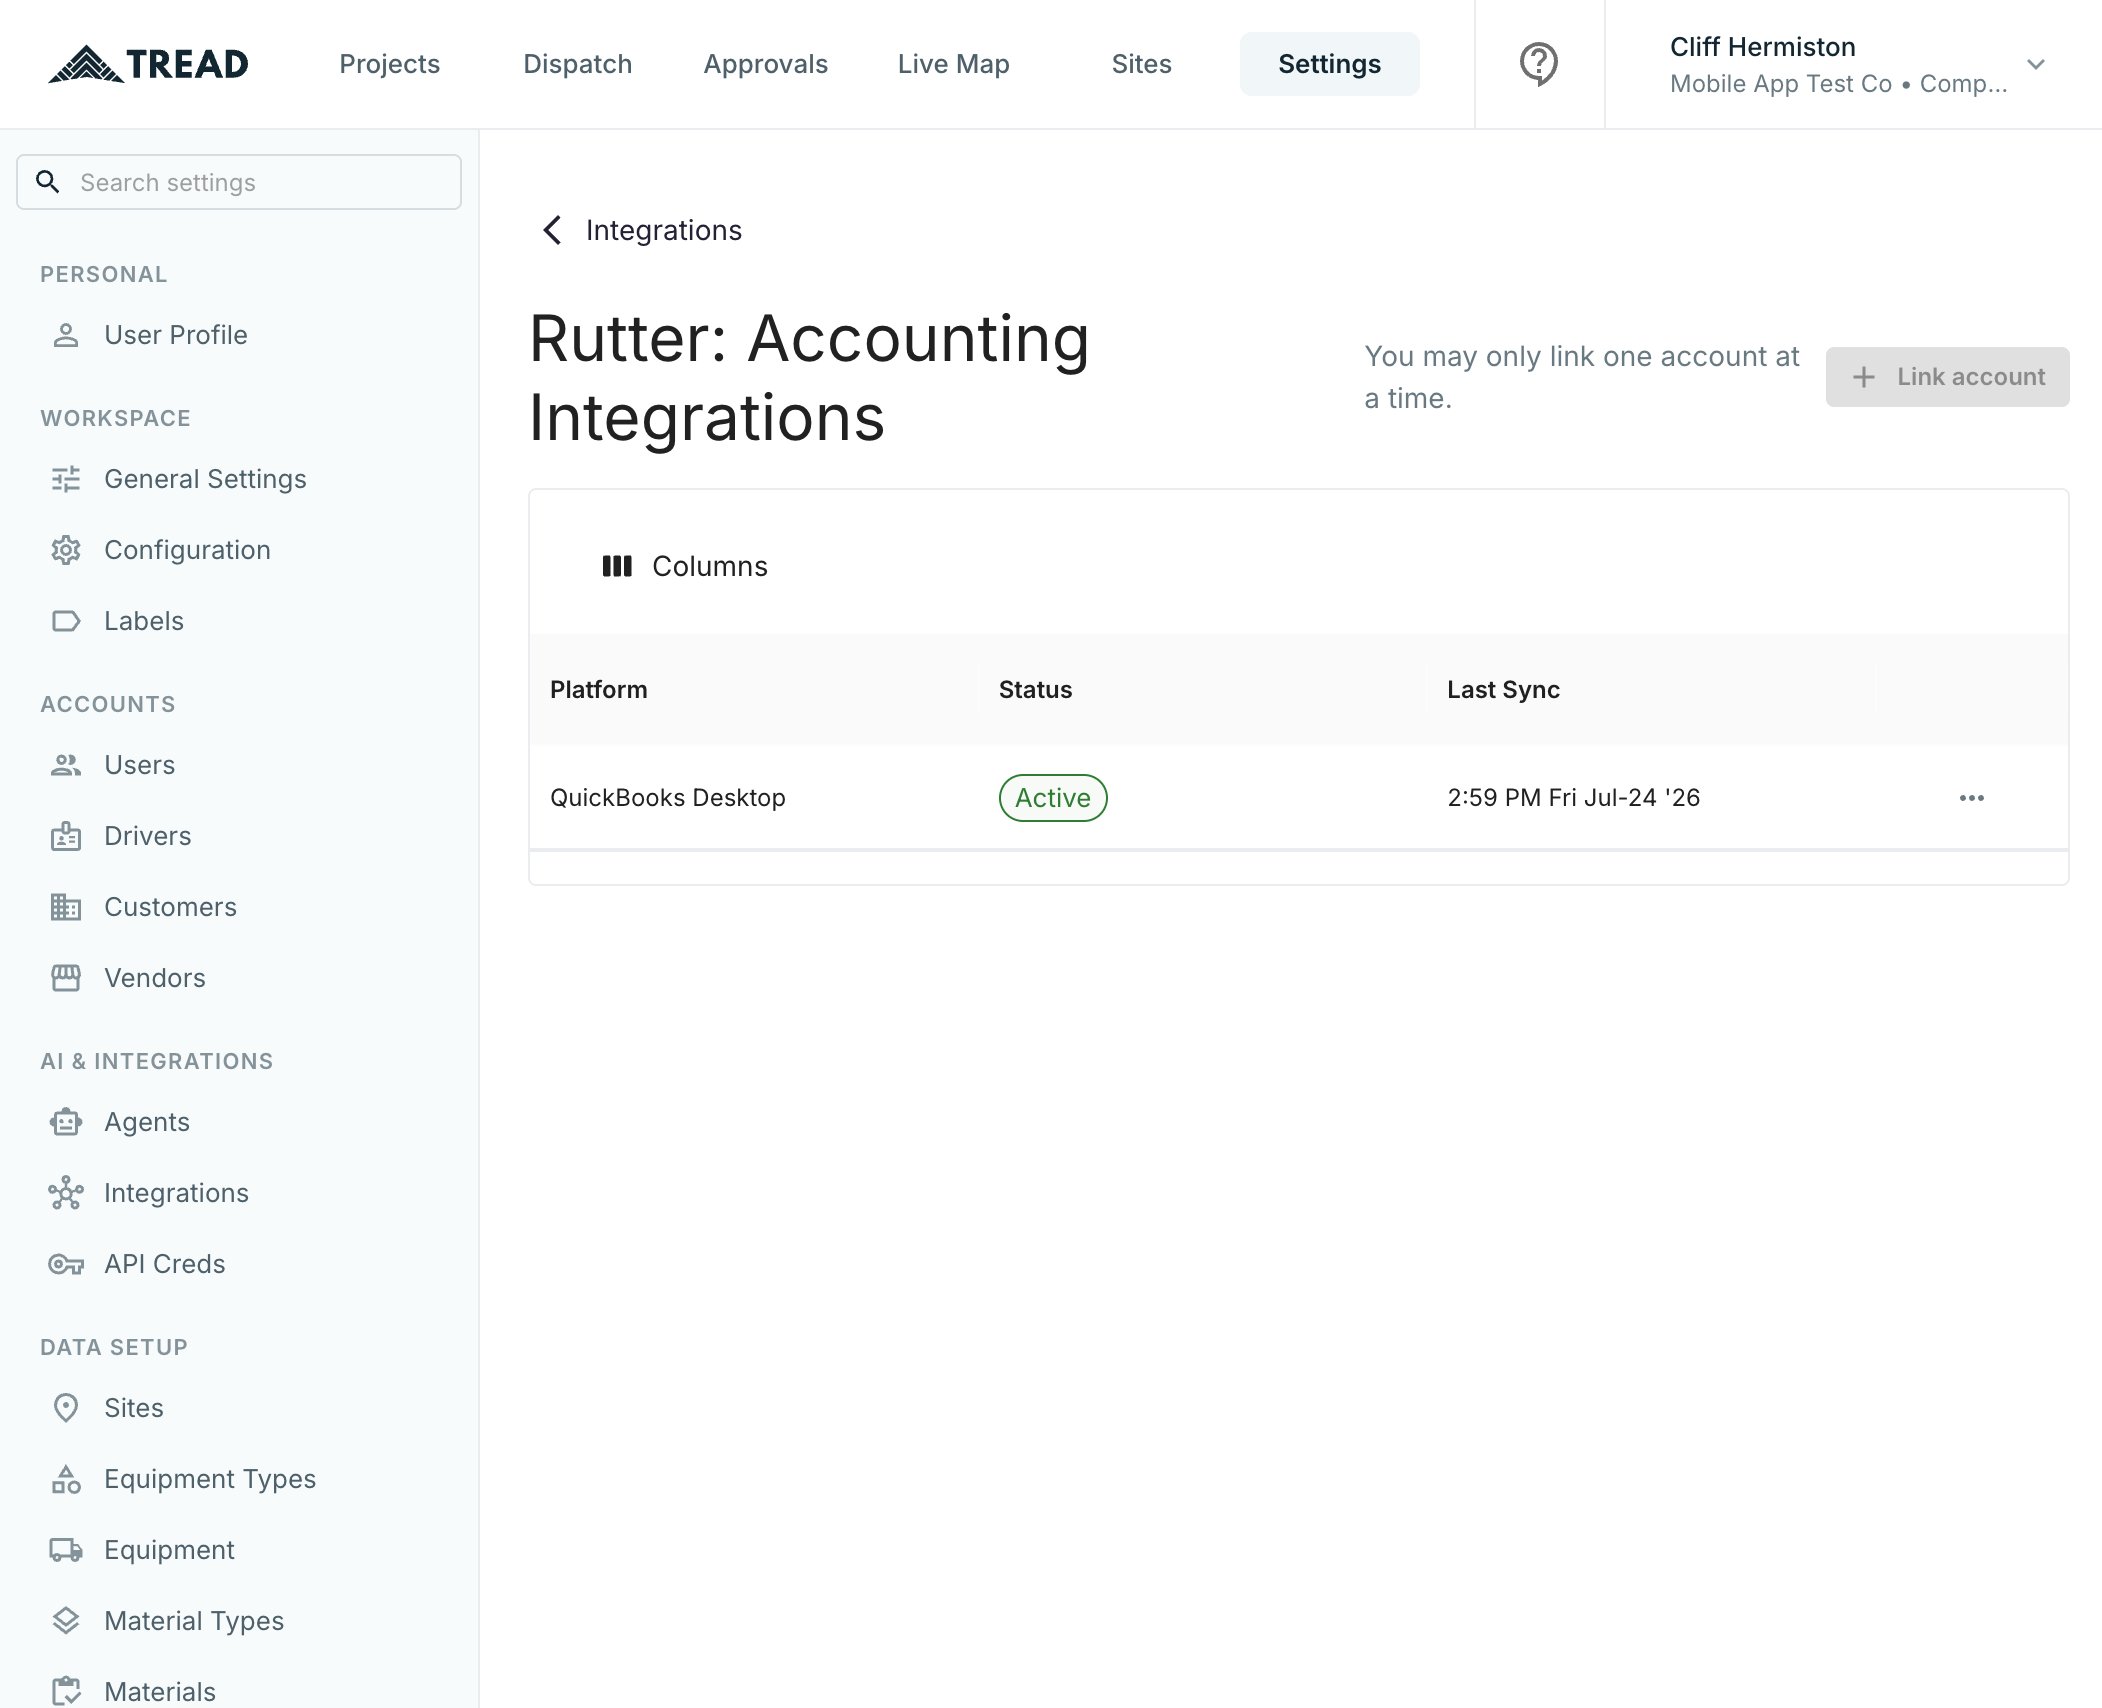
Task: Focus the Search settings input field
Action: [x=239, y=182]
